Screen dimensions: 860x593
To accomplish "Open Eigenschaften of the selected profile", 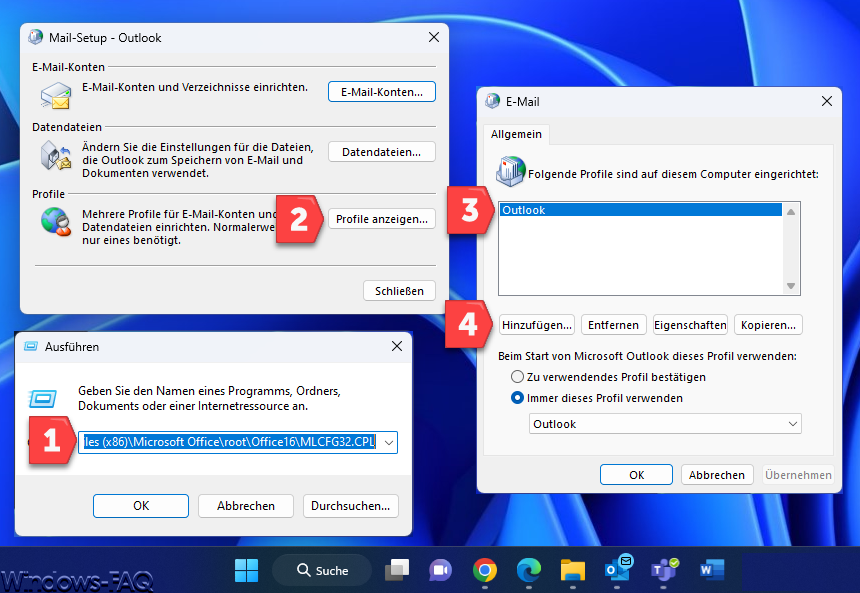I will click(x=690, y=325).
